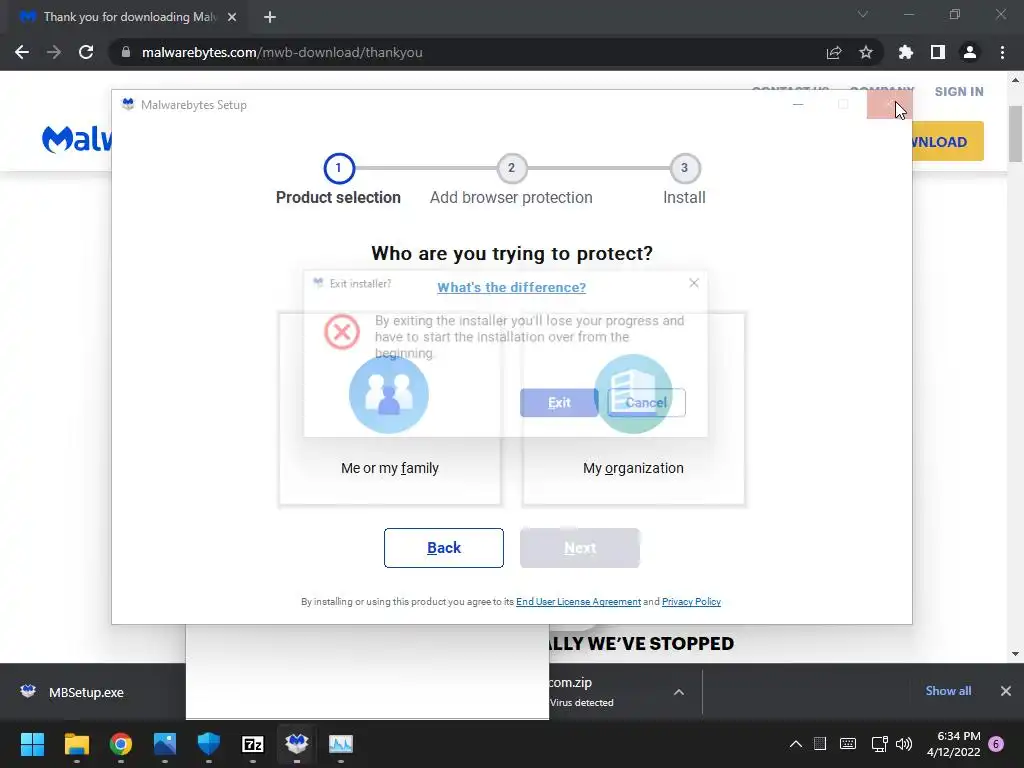
Task: Close the Exit installer dialog
Action: point(694,283)
